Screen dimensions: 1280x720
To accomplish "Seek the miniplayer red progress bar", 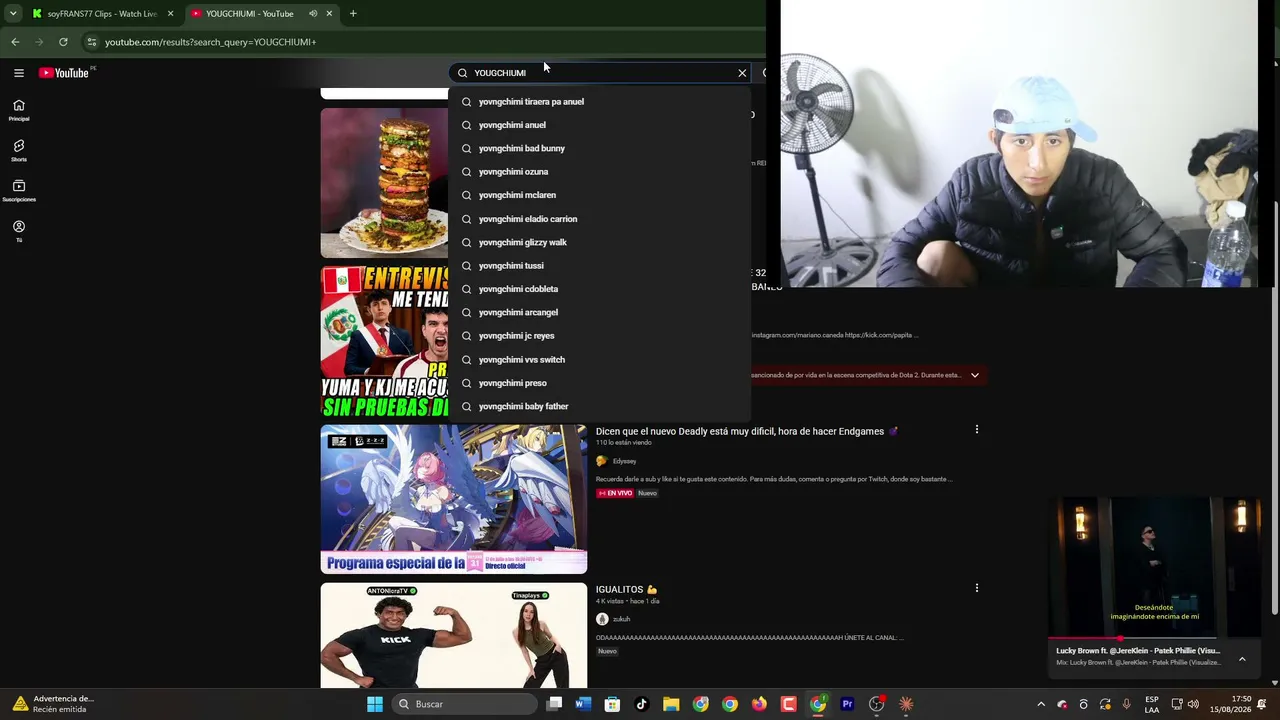I will tap(1132, 638).
